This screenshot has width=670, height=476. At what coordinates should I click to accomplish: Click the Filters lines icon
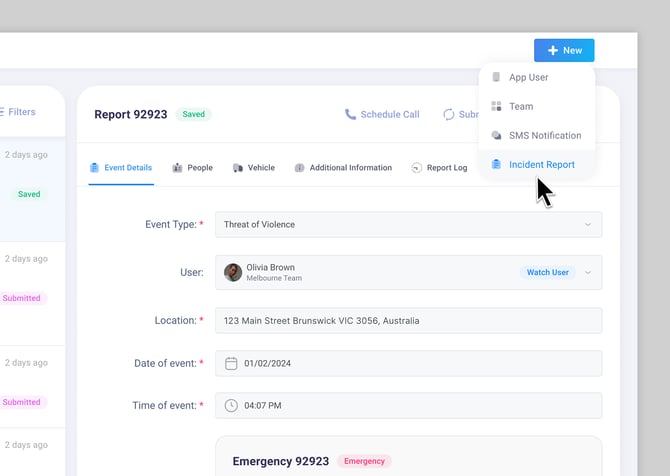click(2, 112)
